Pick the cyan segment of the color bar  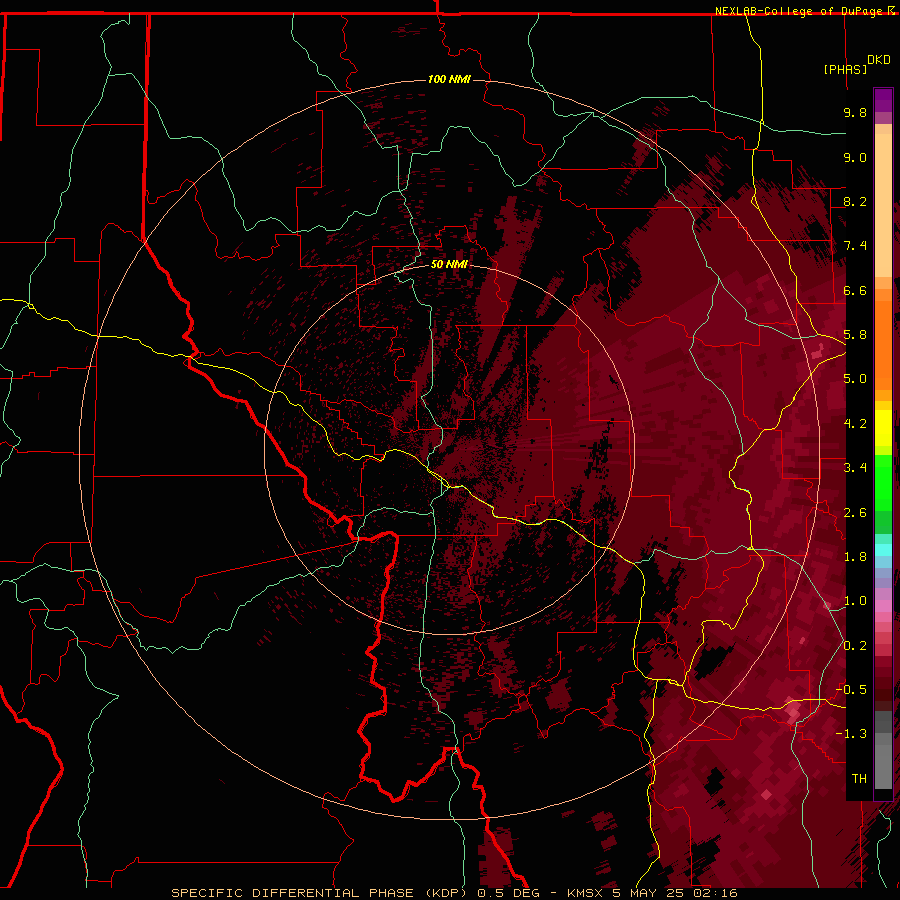(883, 550)
